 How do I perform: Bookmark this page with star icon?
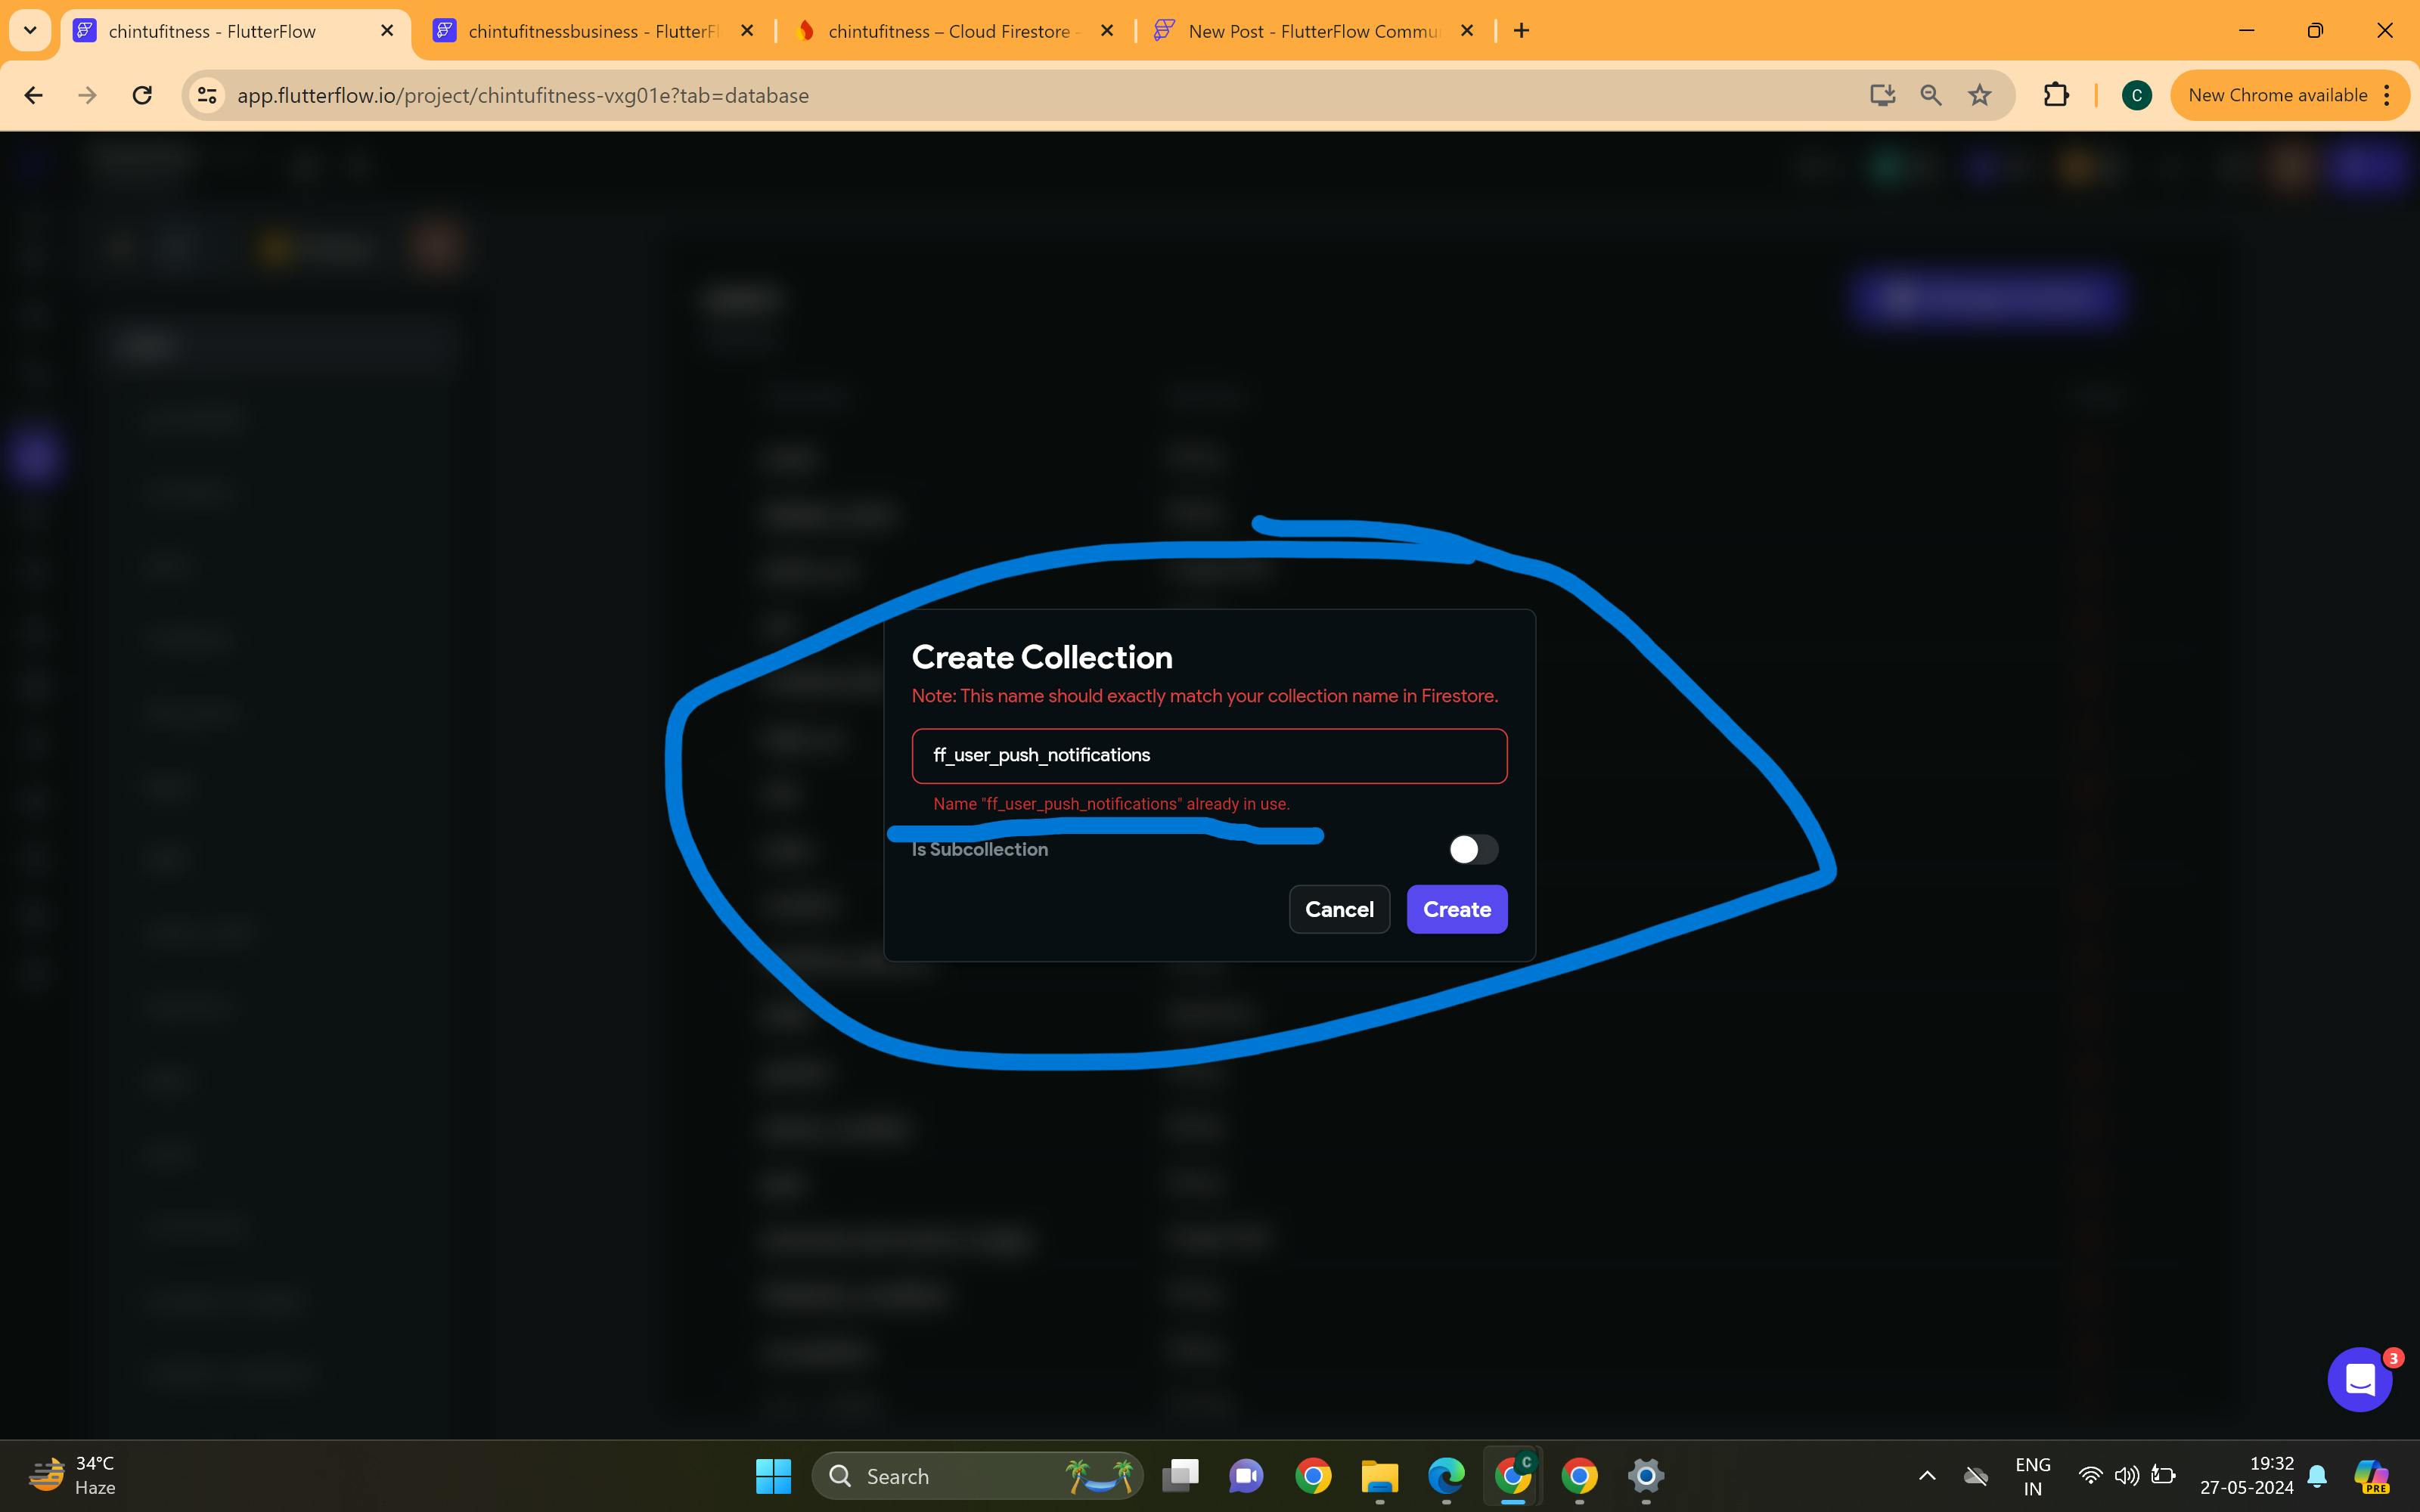(1979, 95)
